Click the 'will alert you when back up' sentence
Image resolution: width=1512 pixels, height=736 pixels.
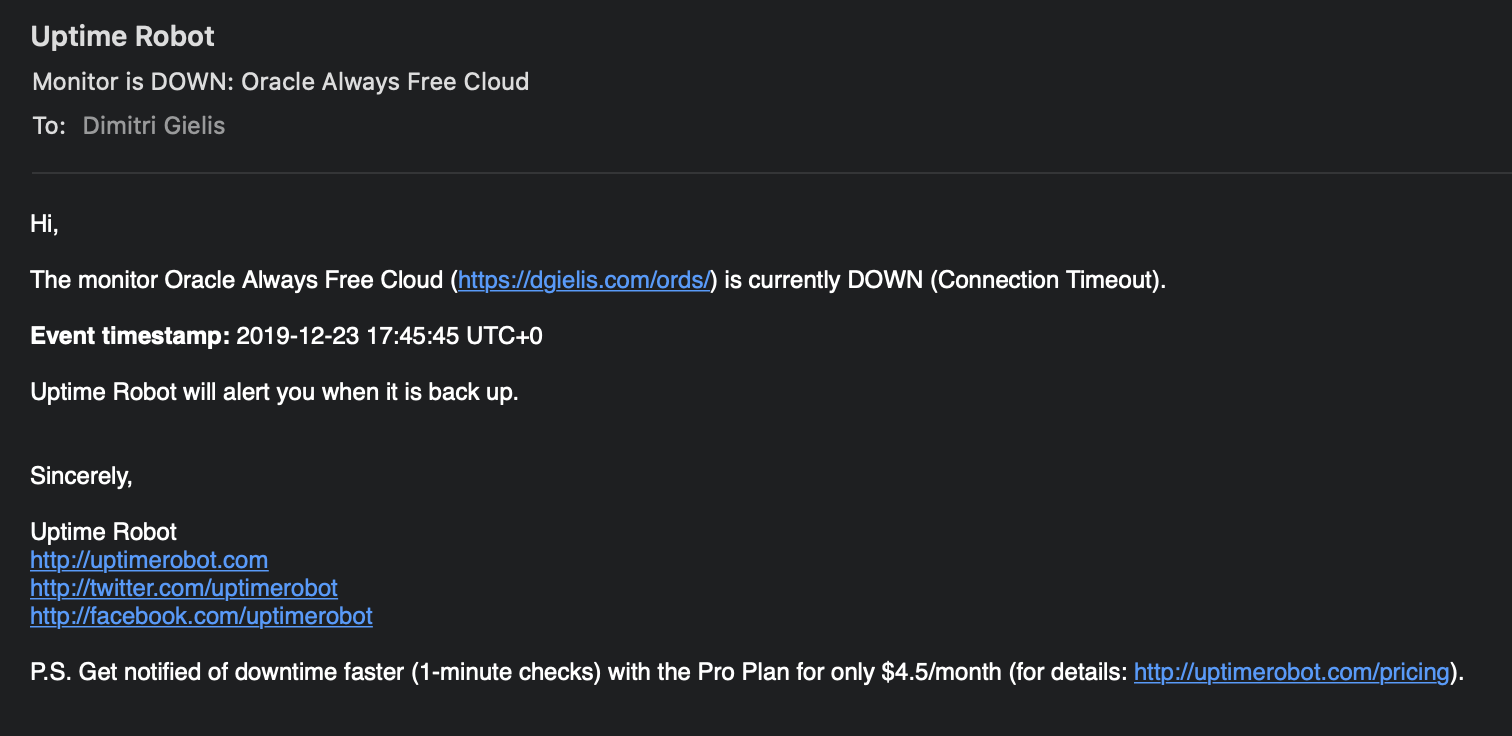click(x=274, y=392)
